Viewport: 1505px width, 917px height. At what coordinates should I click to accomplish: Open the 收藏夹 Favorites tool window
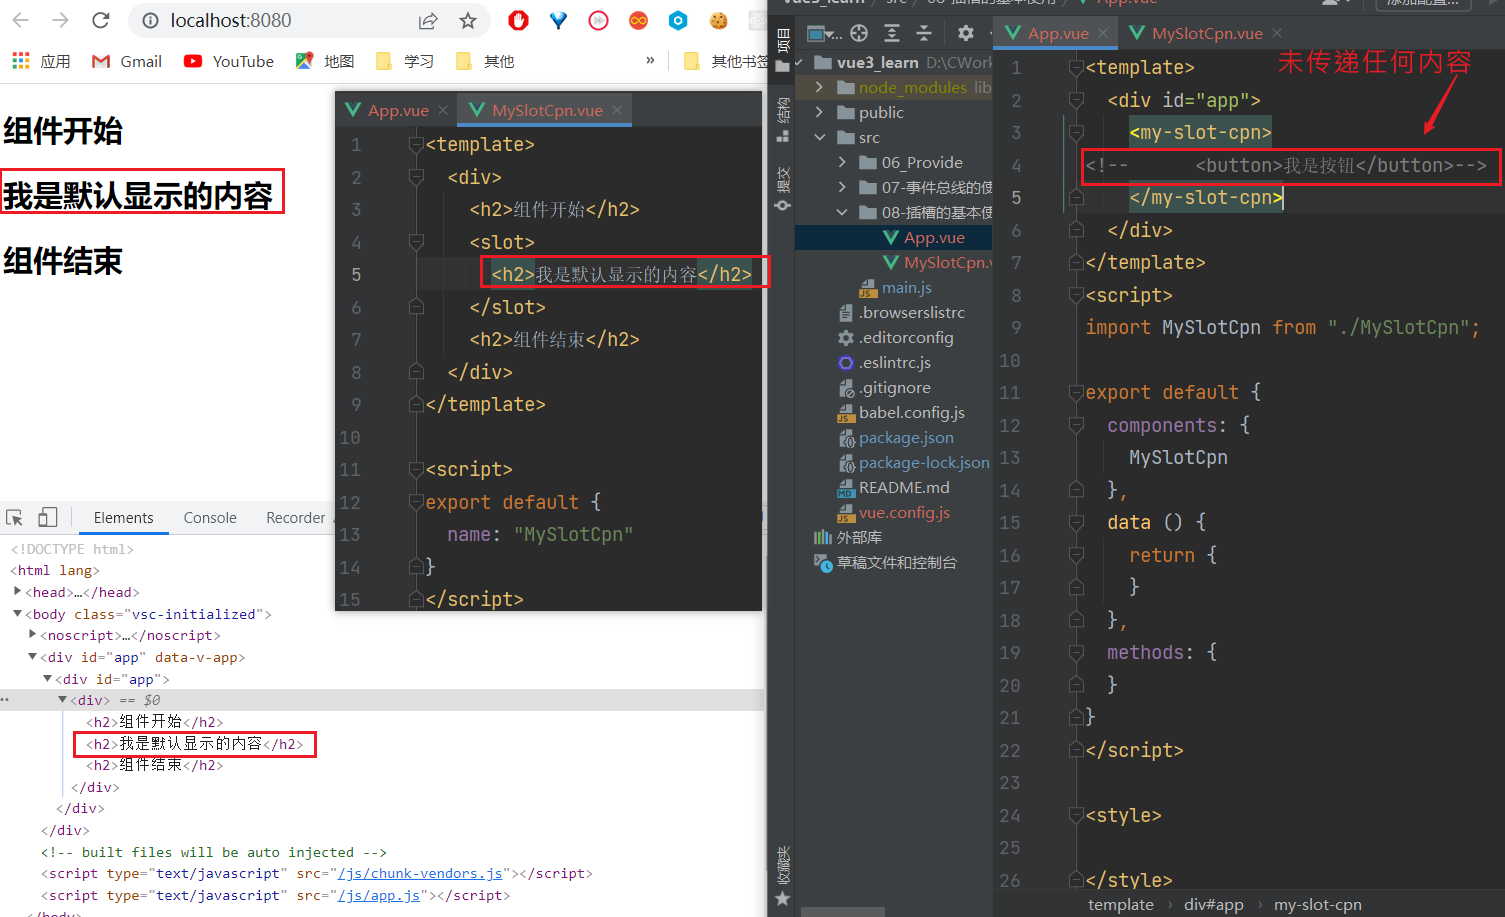[783, 877]
